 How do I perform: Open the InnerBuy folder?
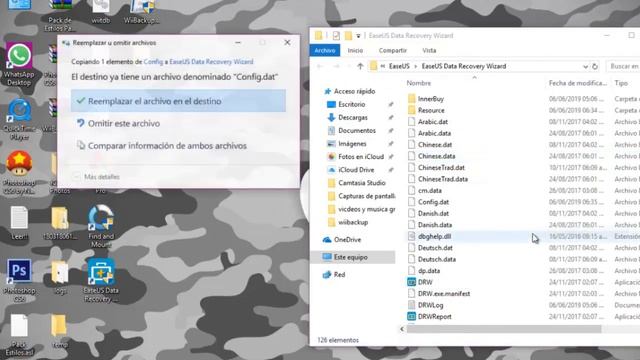(x=431, y=99)
